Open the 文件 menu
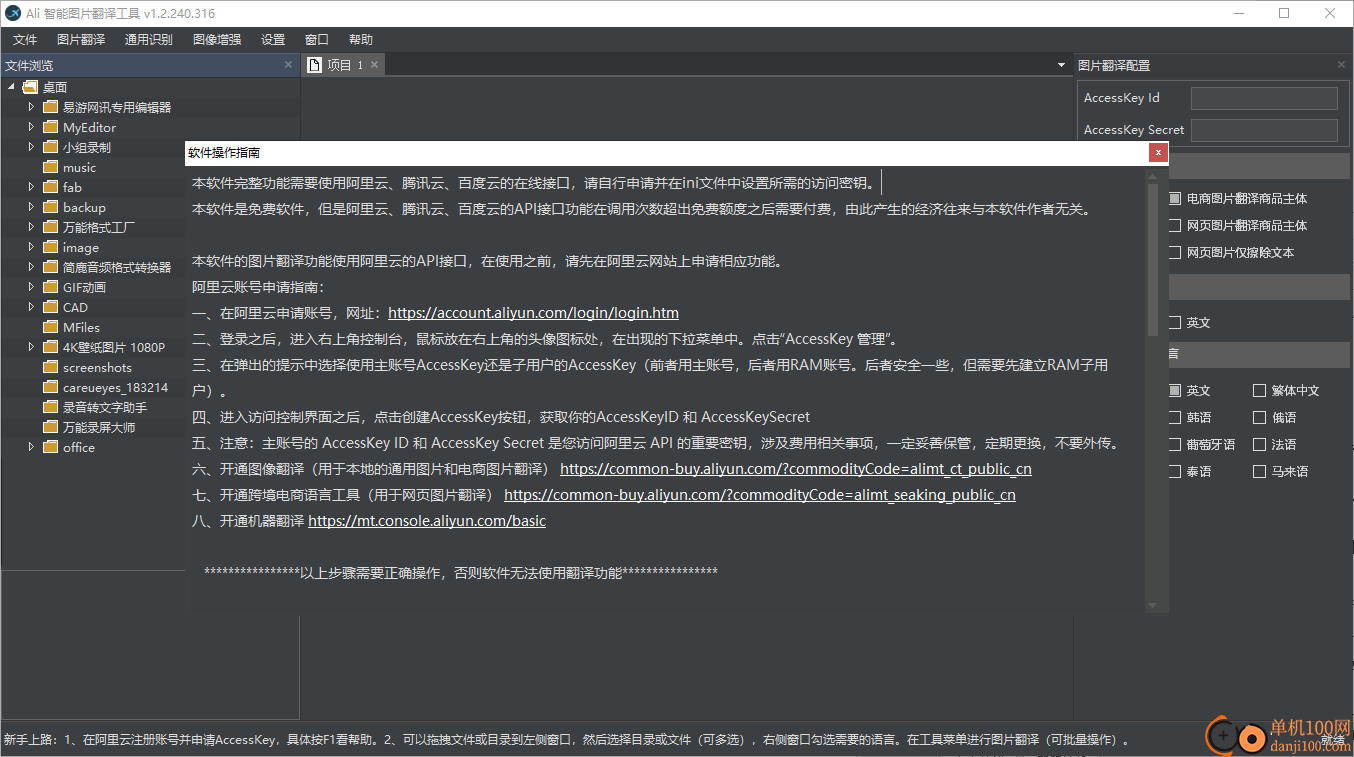The height and width of the screenshot is (757, 1354). coord(25,40)
